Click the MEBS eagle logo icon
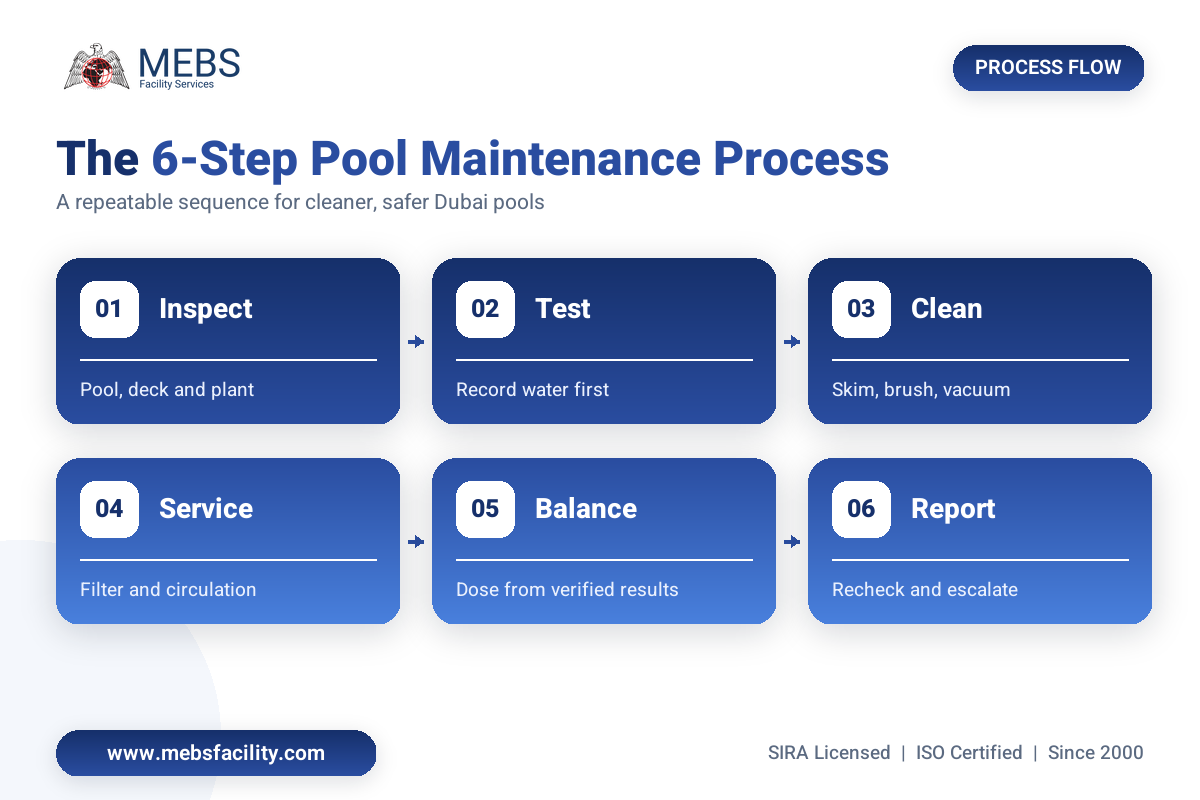The height and width of the screenshot is (800, 1200). [96, 67]
